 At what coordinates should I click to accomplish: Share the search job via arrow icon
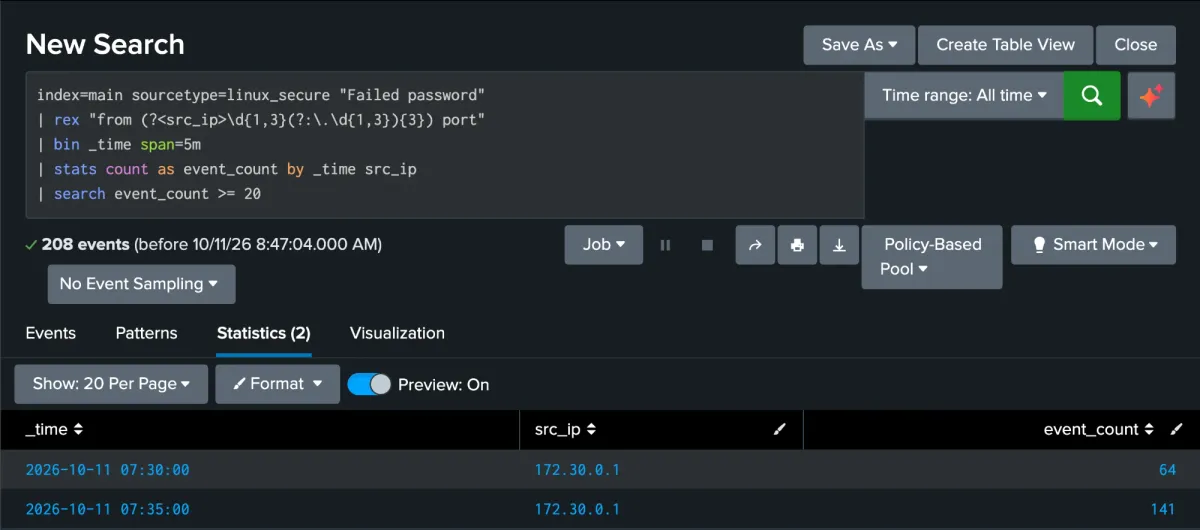click(x=755, y=245)
